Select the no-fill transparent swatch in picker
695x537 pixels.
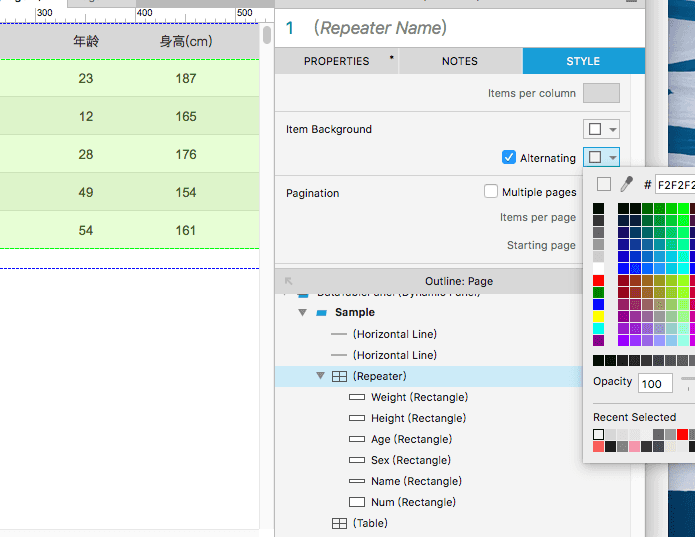pyautogui.click(x=604, y=184)
